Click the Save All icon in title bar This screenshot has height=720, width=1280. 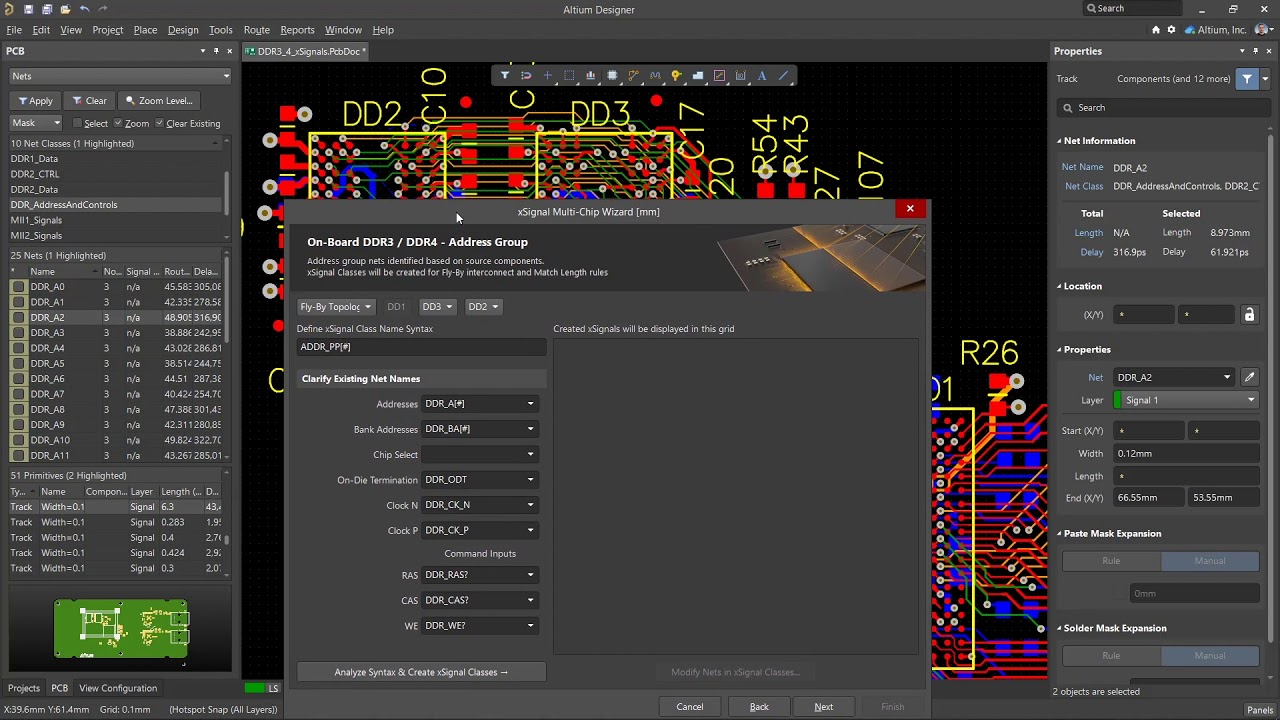(47, 9)
